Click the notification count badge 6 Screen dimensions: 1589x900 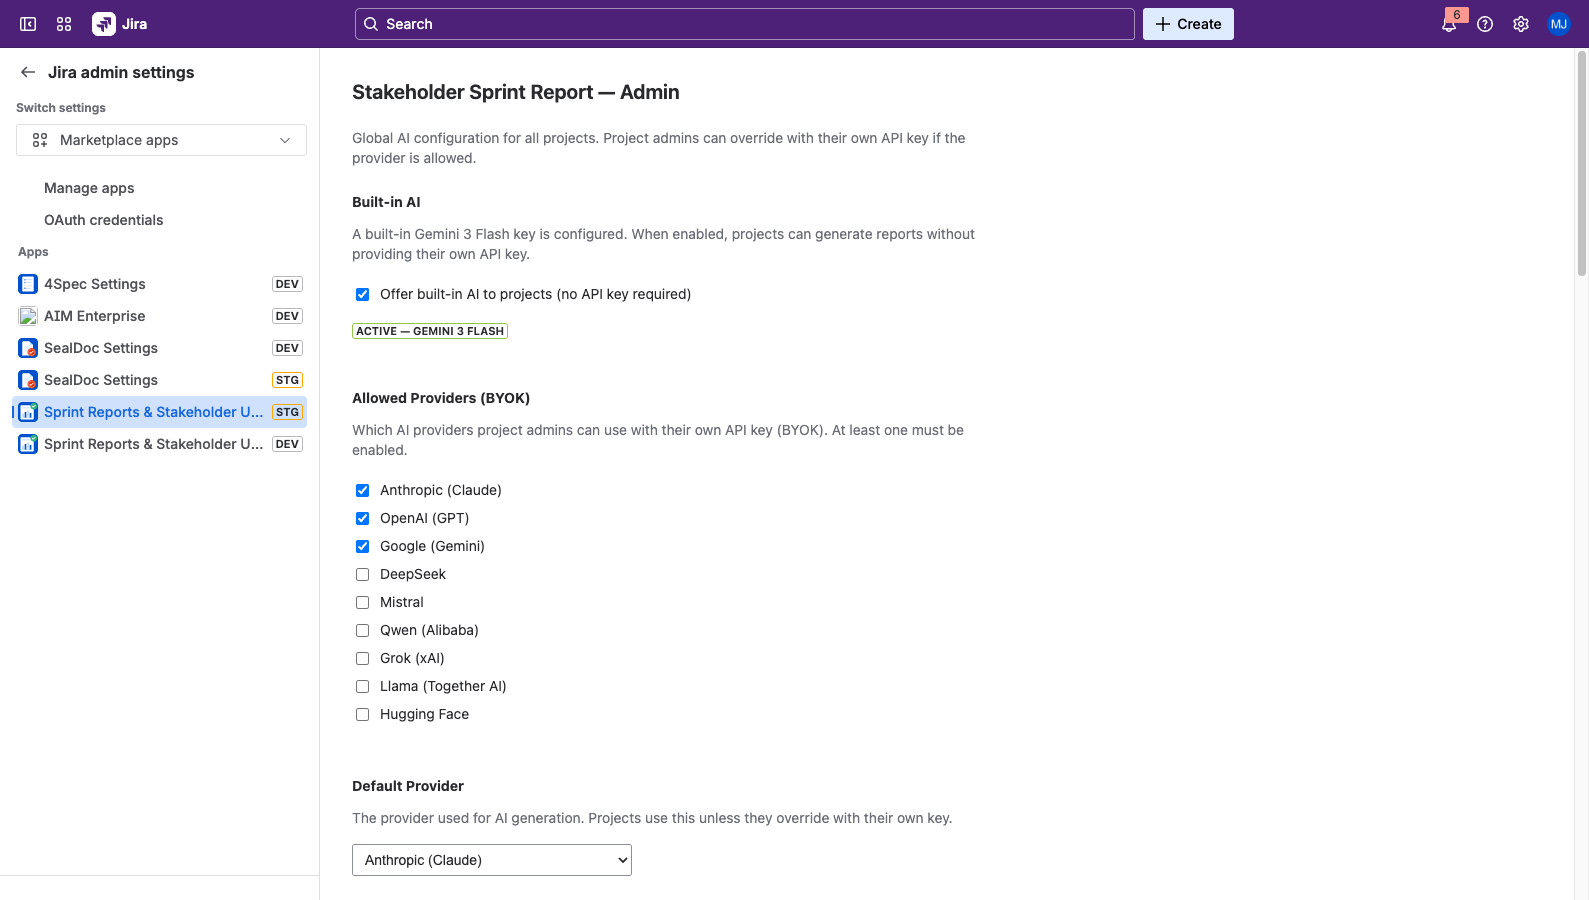tap(1457, 15)
